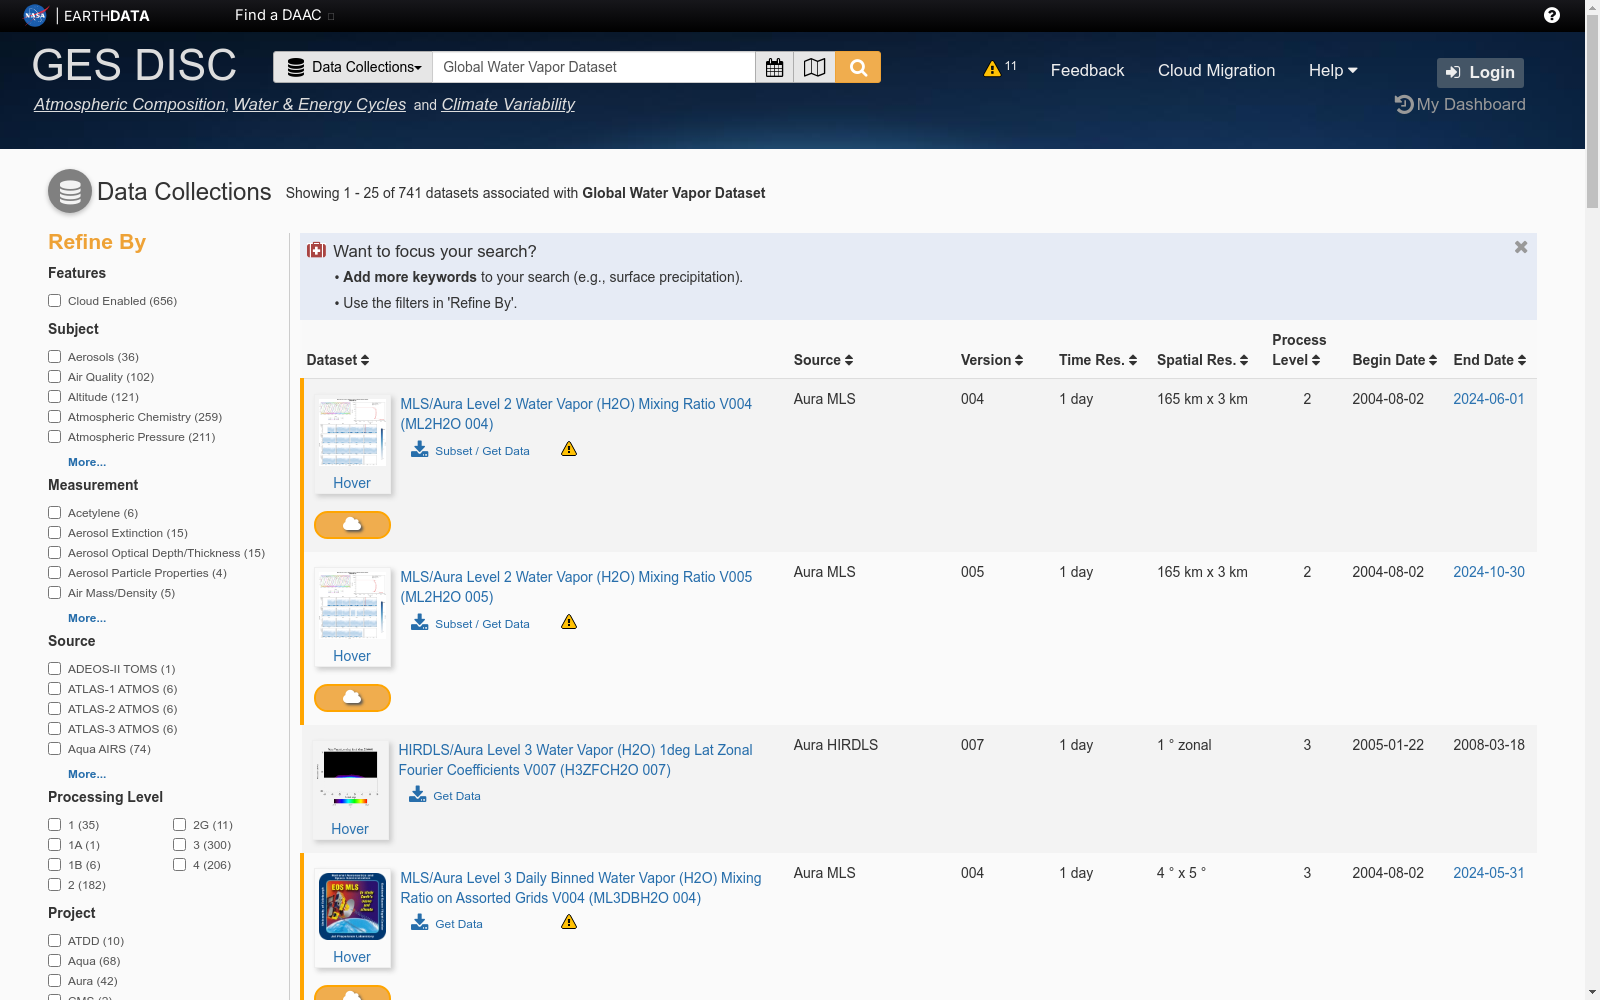This screenshot has width=1600, height=1000.
Task: Click inside the Global Water Vapor Dataset search field
Action: [x=594, y=67]
